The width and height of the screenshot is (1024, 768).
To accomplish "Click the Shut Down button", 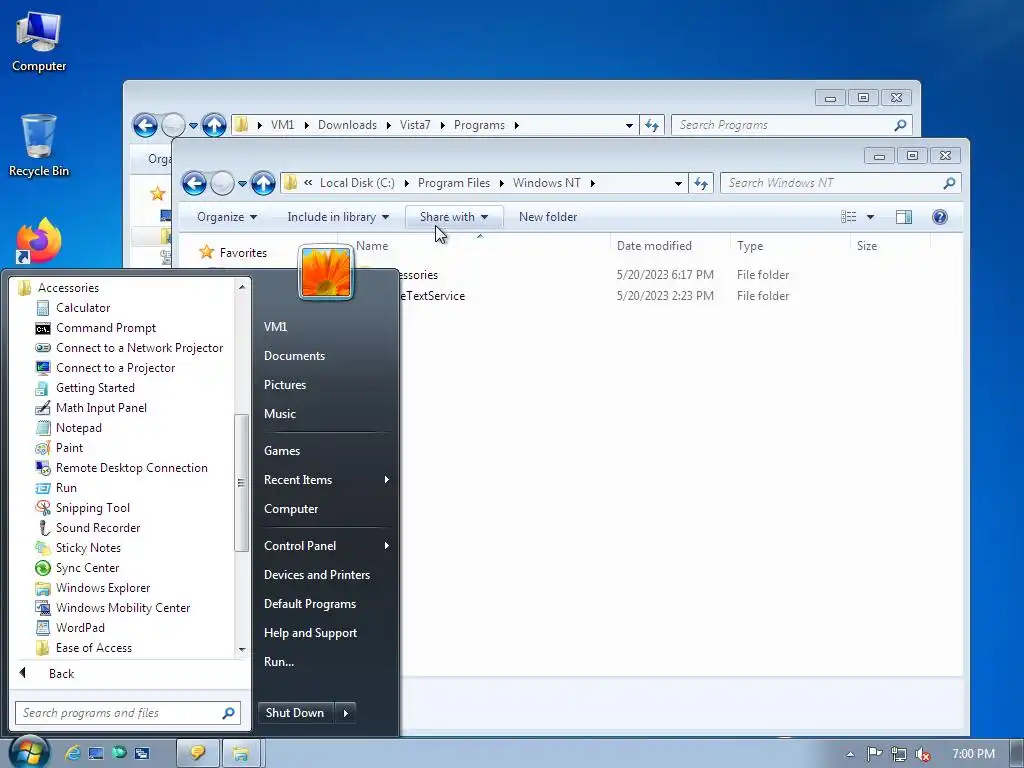I will pyautogui.click(x=295, y=713).
